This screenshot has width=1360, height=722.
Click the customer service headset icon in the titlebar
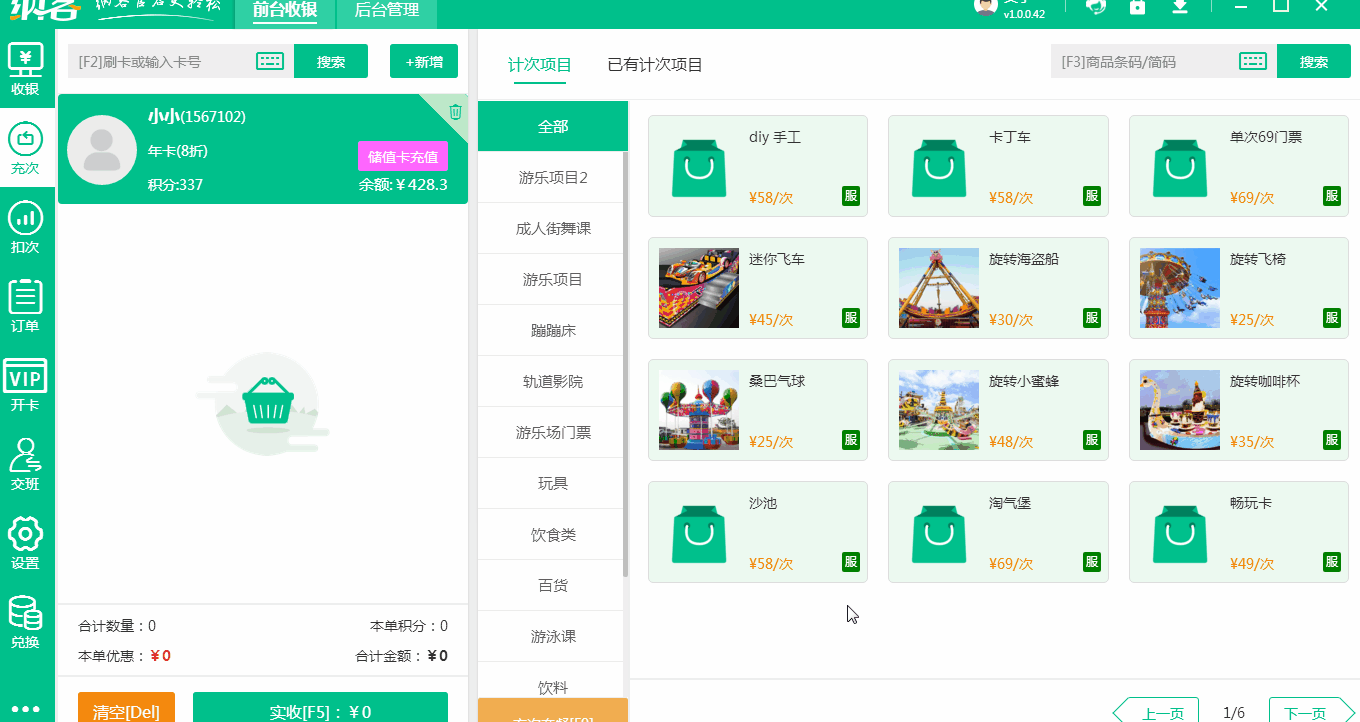(1096, 9)
